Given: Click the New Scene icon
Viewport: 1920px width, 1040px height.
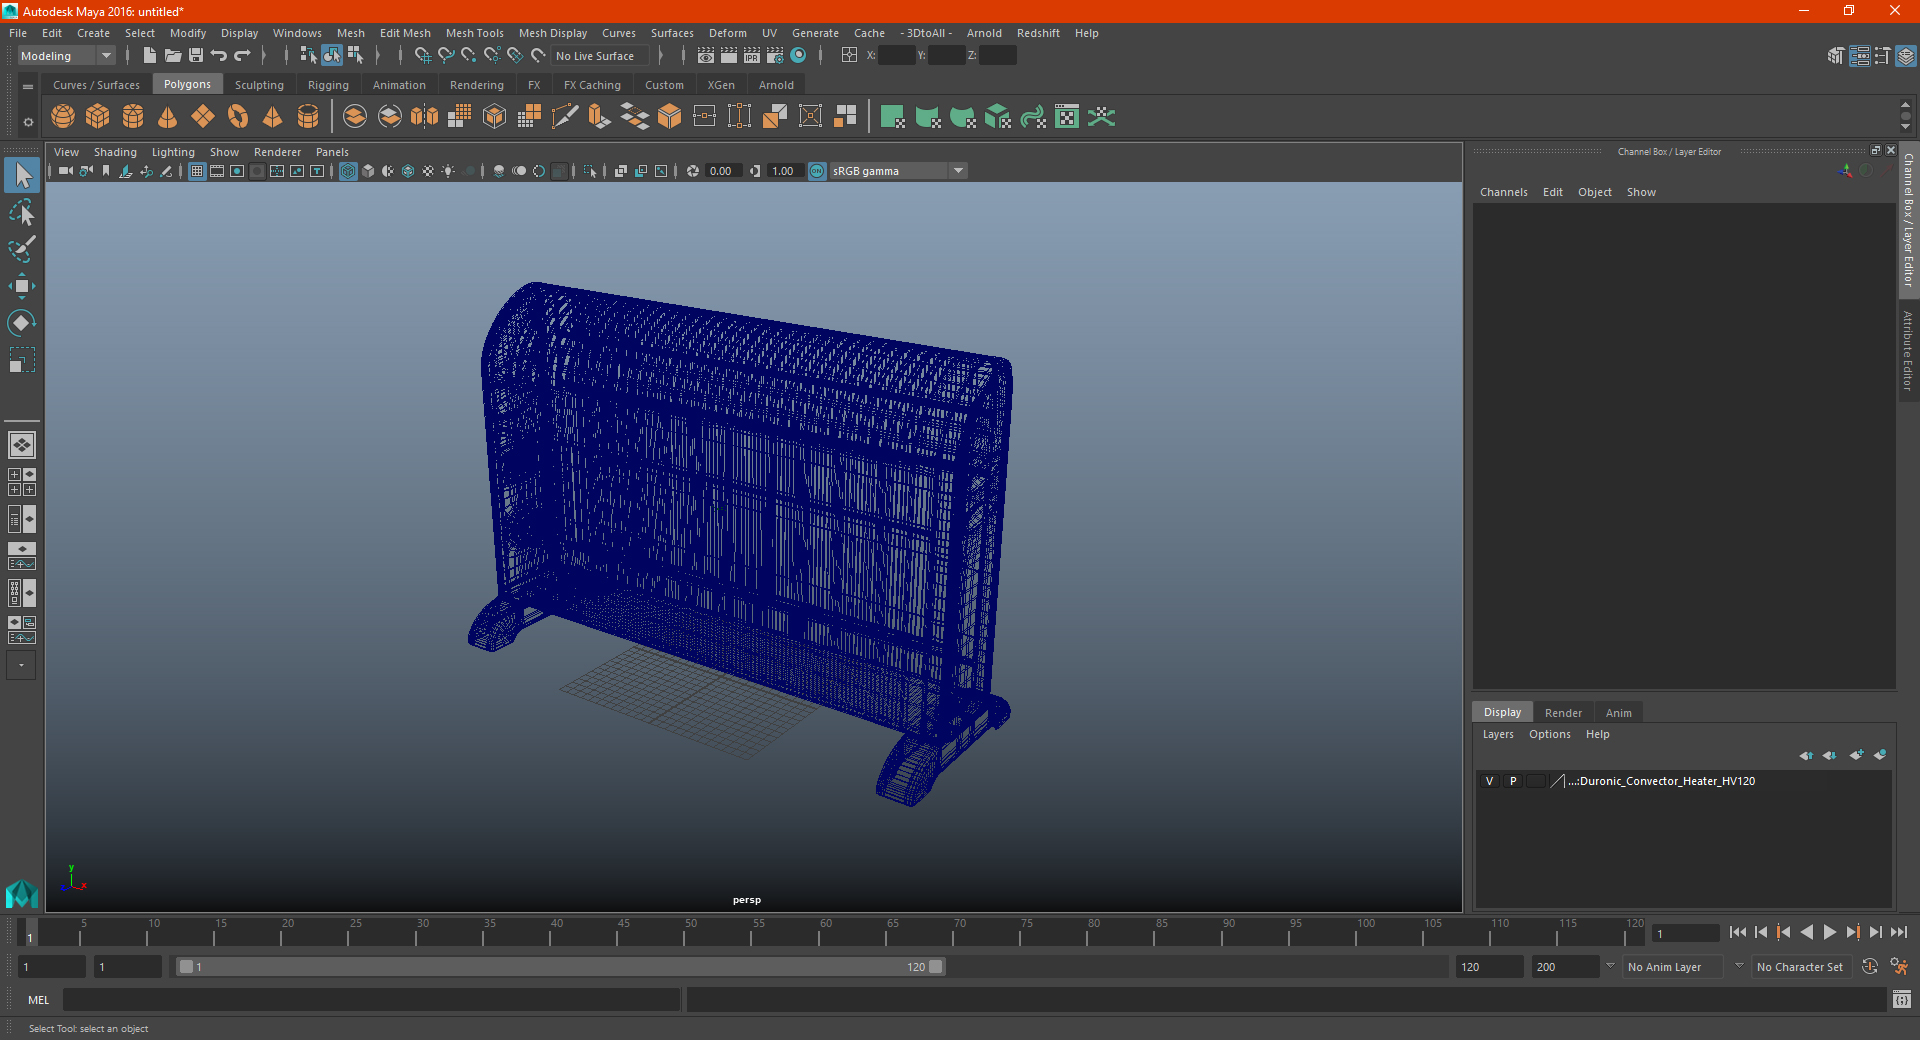Looking at the screenshot, I should coord(149,56).
